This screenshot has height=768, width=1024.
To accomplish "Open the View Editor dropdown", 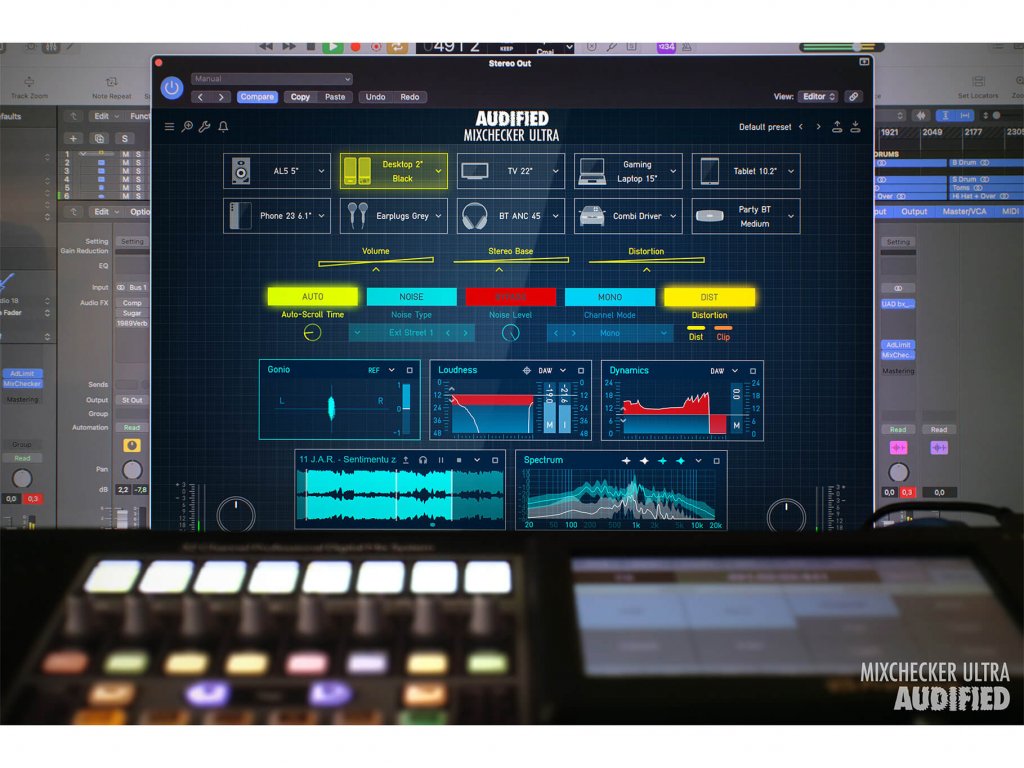I will 818,97.
